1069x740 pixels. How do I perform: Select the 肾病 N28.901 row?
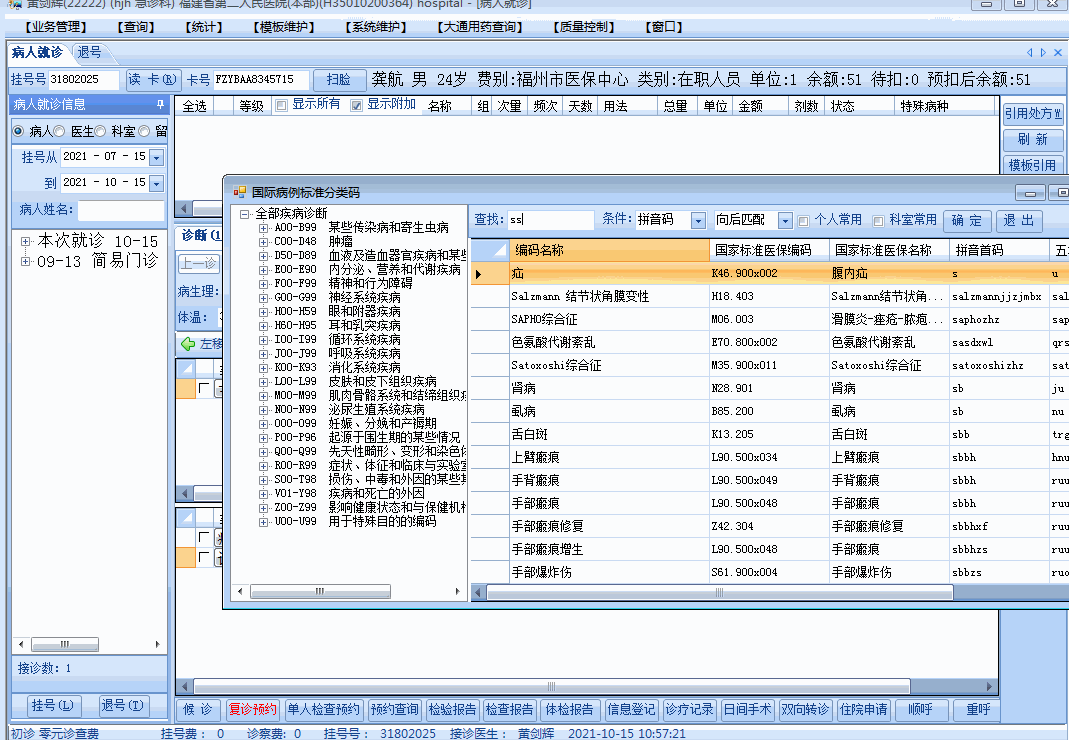pyautogui.click(x=769, y=388)
